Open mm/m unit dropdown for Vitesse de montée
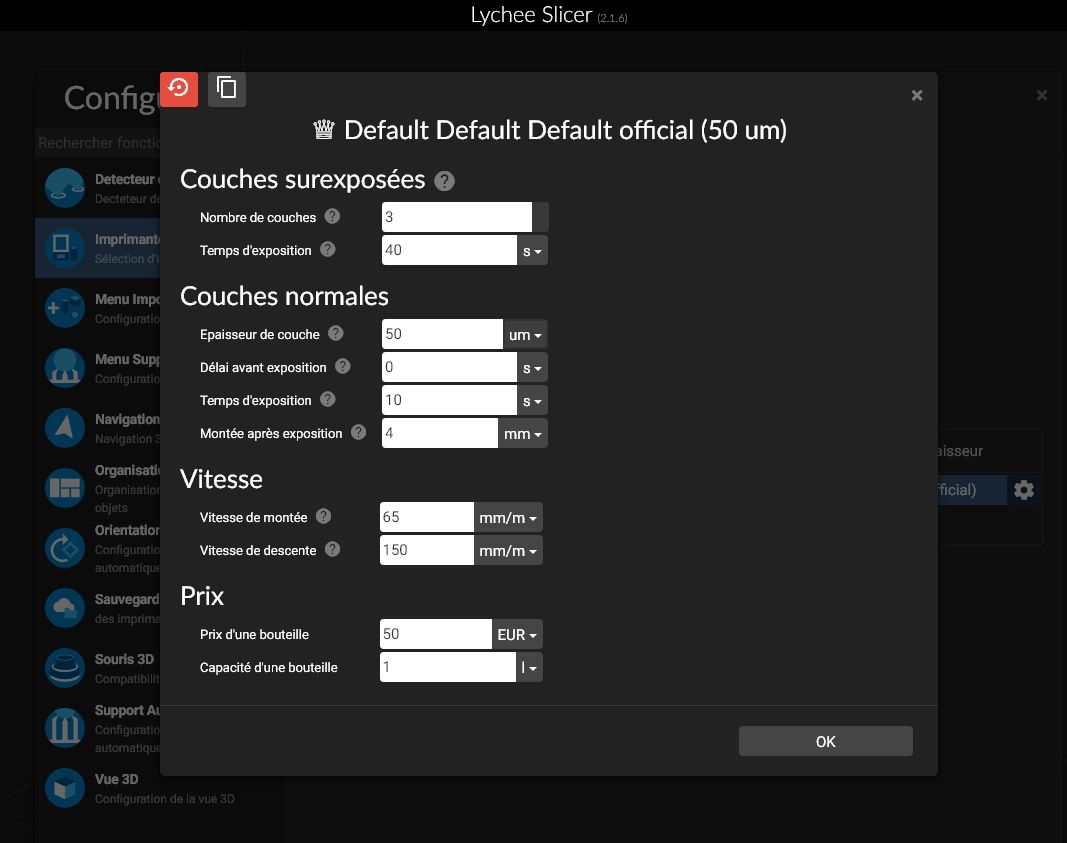The width and height of the screenshot is (1067, 843). 508,518
